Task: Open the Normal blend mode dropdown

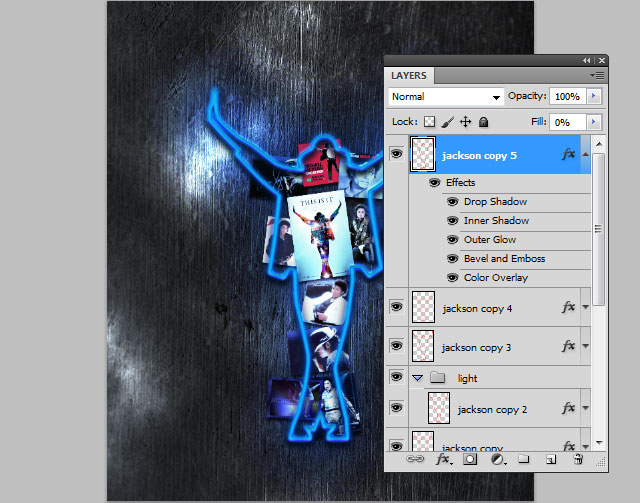Action: coord(446,97)
